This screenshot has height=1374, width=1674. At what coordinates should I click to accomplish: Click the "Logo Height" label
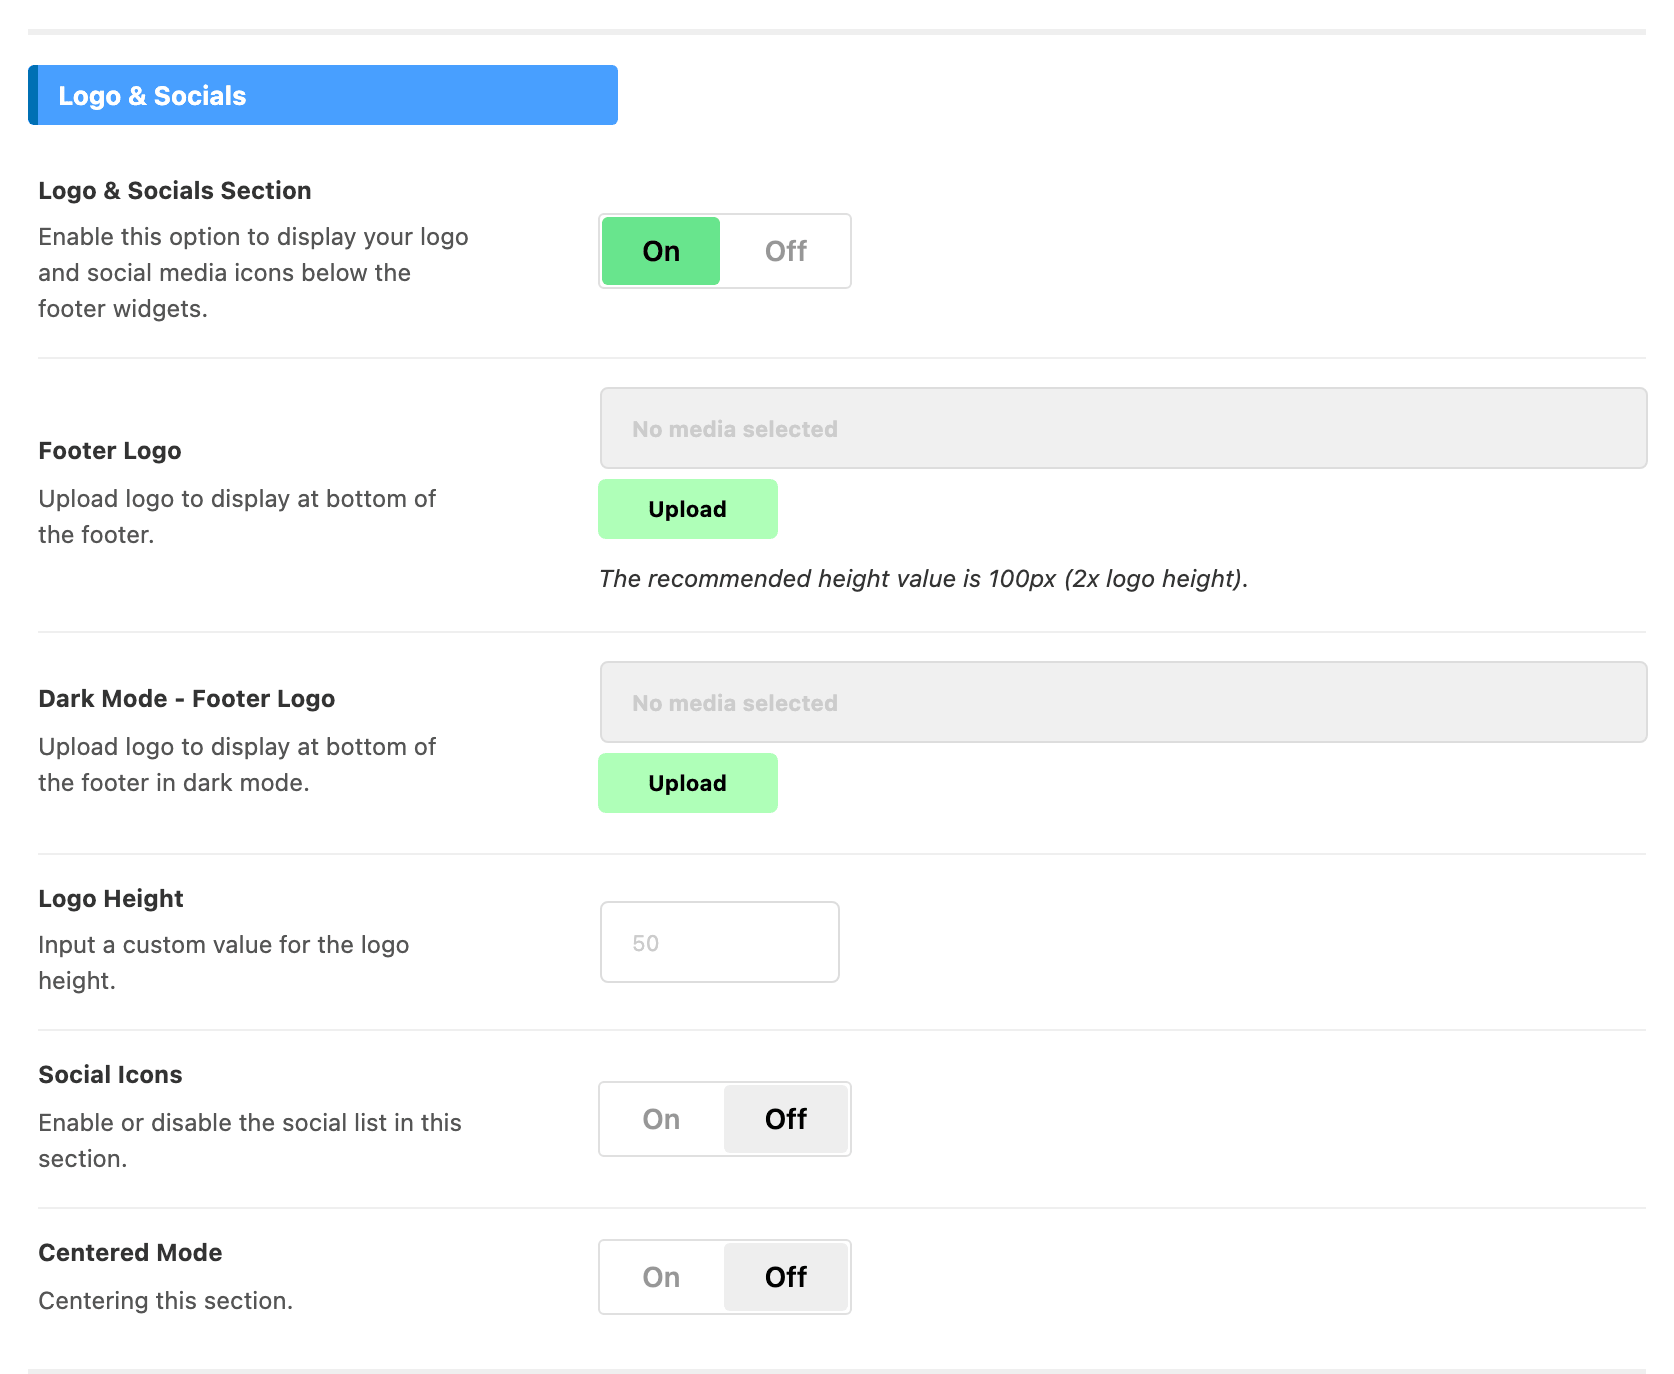111,899
